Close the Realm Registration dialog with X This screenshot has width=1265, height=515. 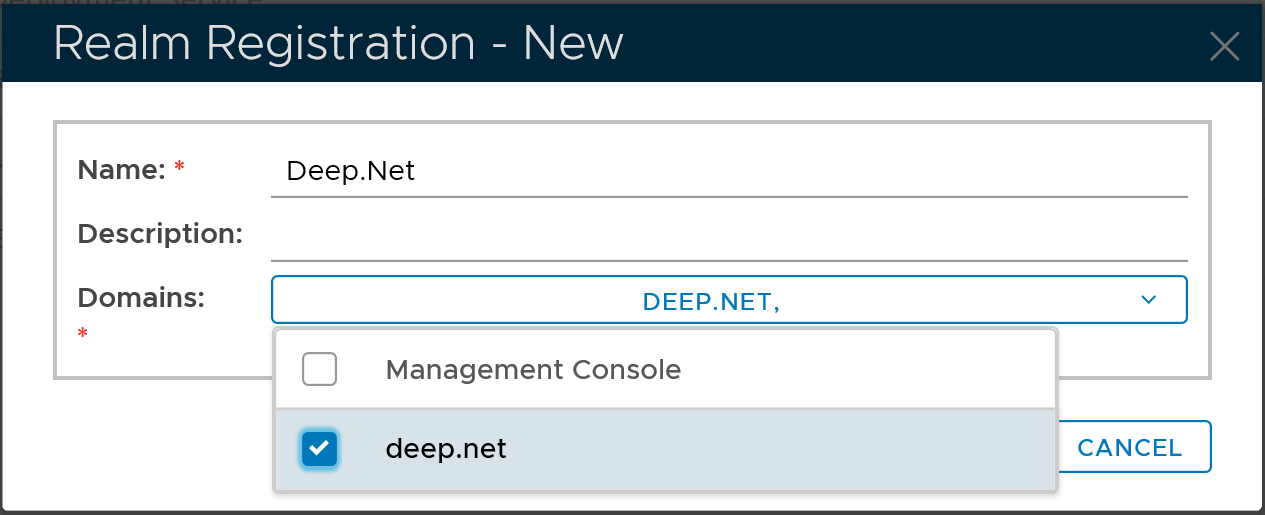(1224, 46)
